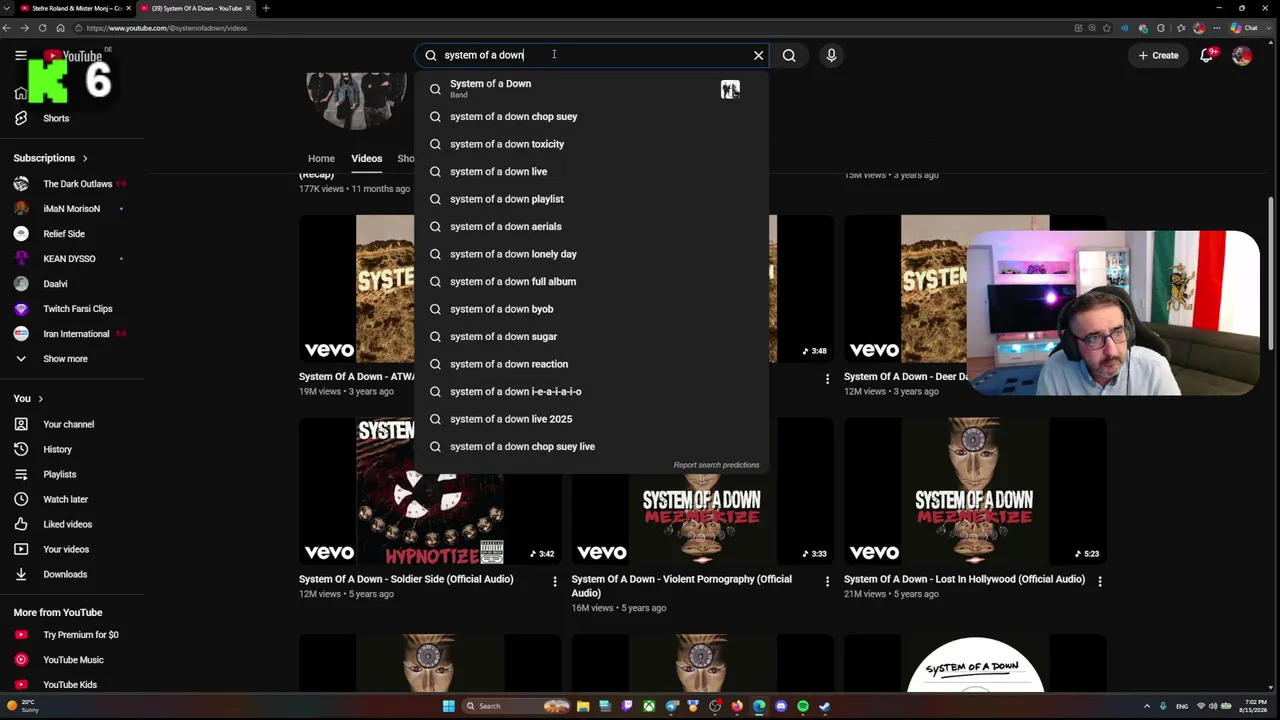This screenshot has width=1280, height=720.
Task: Choose the 'System of a Down' band suggestion
Action: click(x=592, y=89)
